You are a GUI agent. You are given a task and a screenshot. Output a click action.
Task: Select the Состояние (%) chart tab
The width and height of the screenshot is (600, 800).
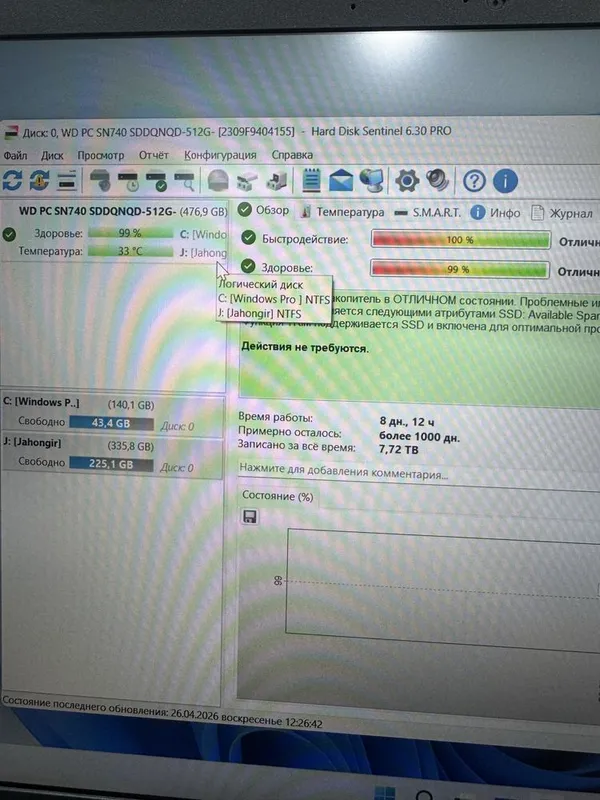pos(278,496)
